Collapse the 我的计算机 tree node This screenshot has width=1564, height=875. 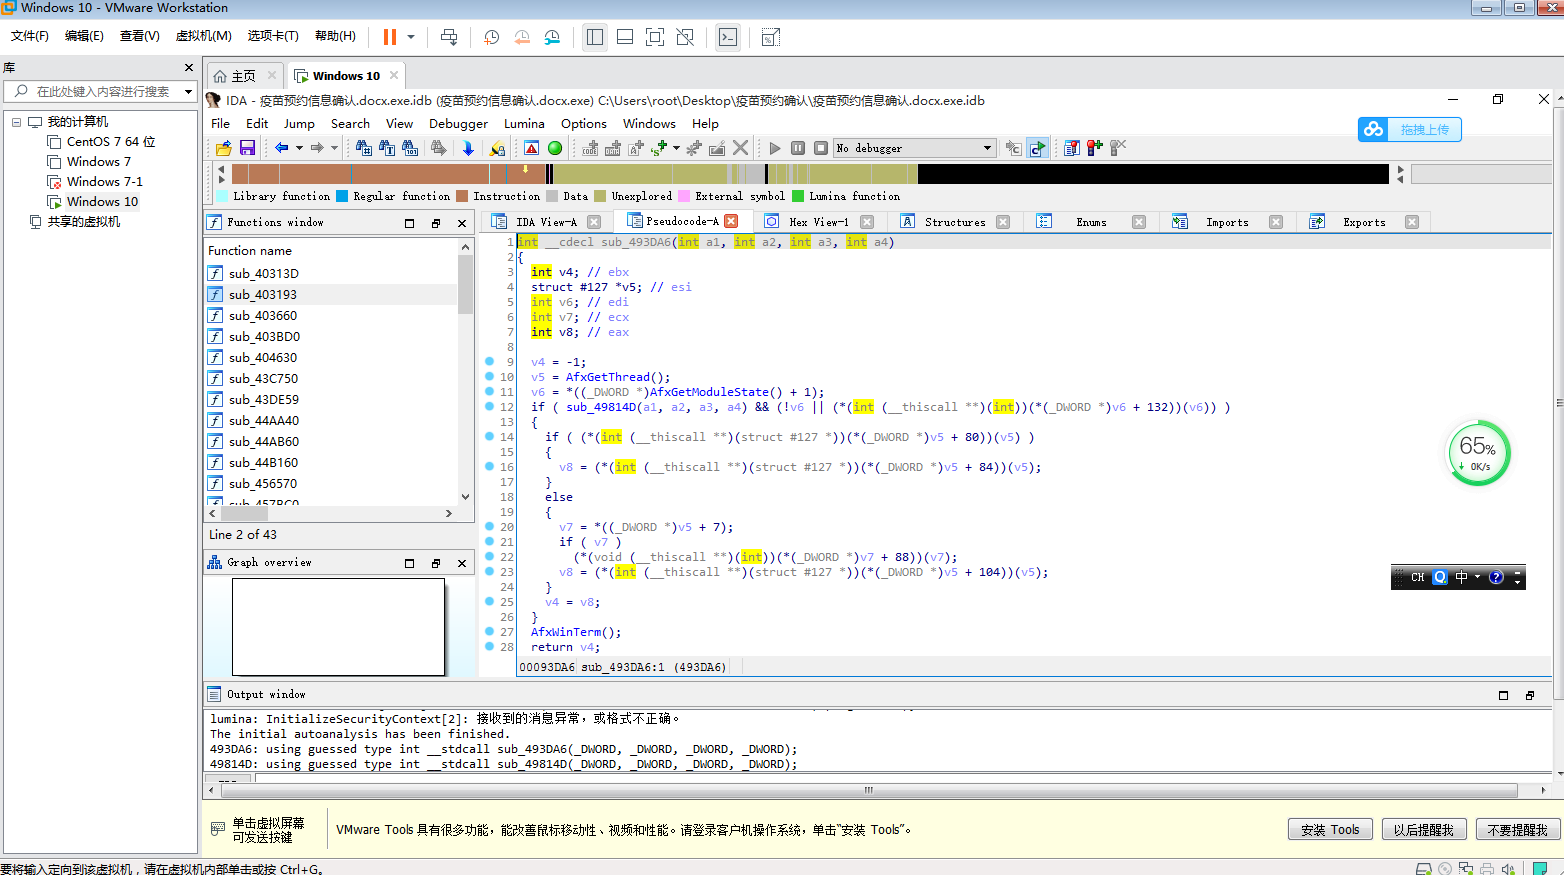click(16, 122)
